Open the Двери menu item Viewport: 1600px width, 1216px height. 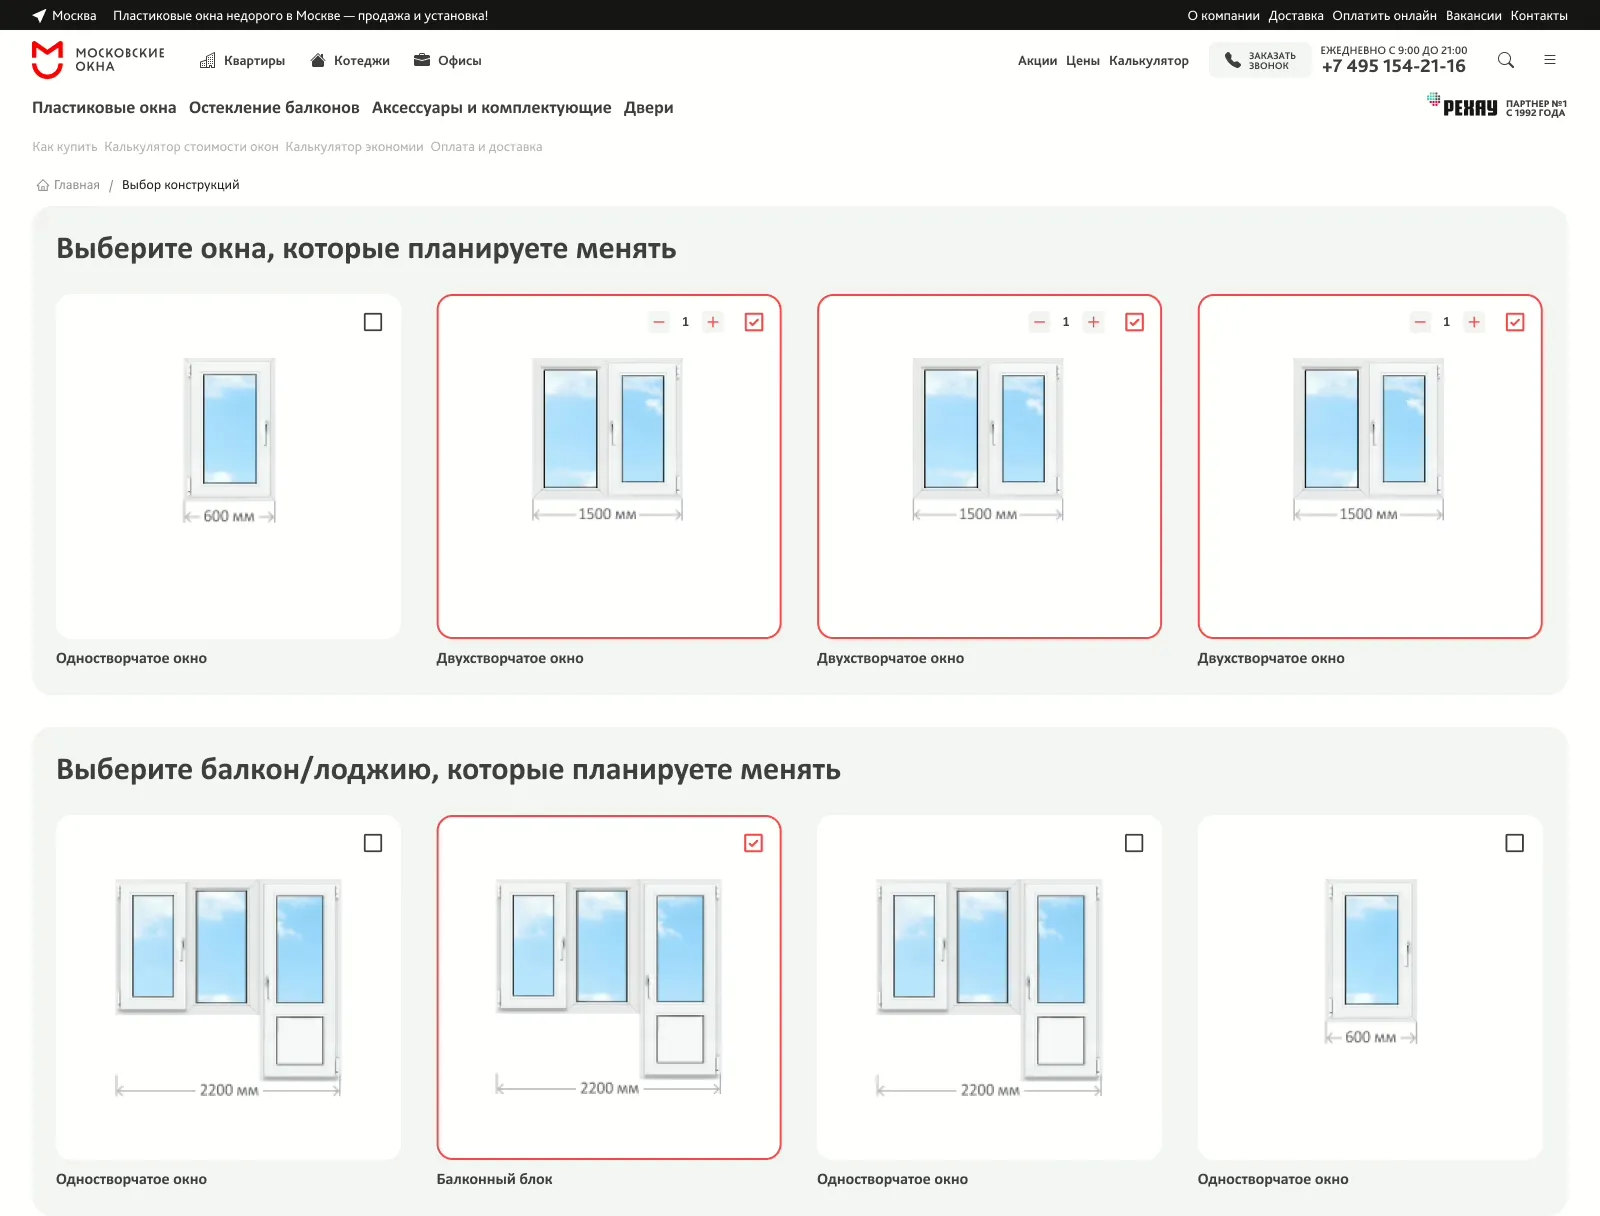pos(648,107)
